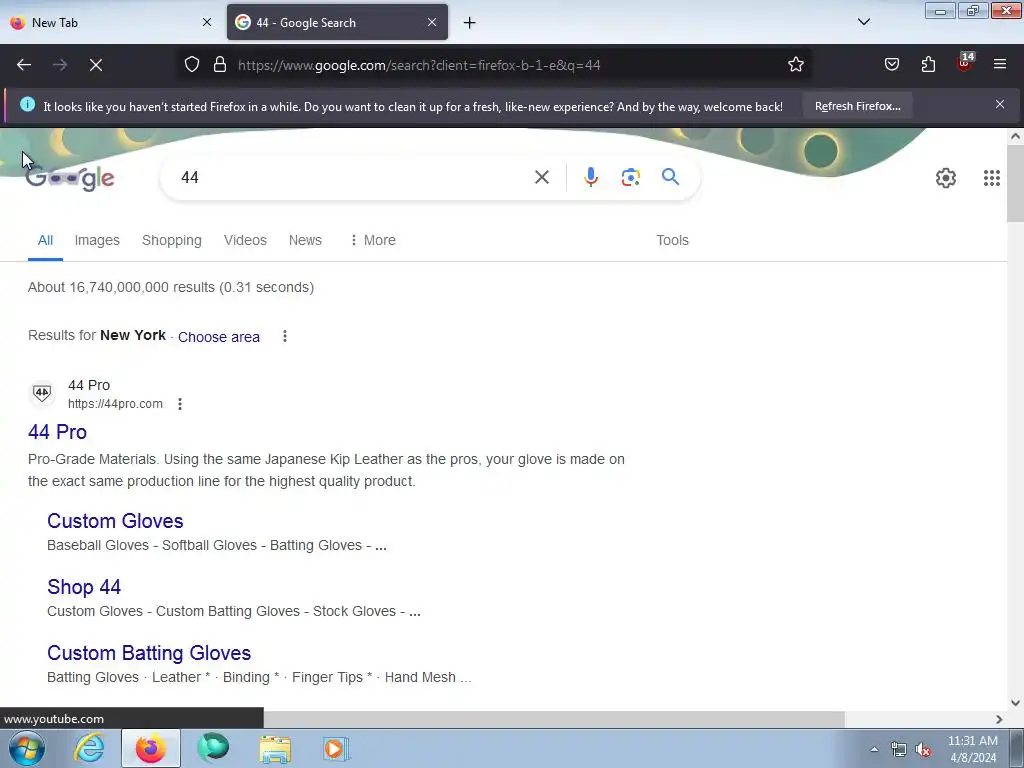Click the vertical scrollbar down arrow
1024x768 pixels.
[x=1015, y=703]
